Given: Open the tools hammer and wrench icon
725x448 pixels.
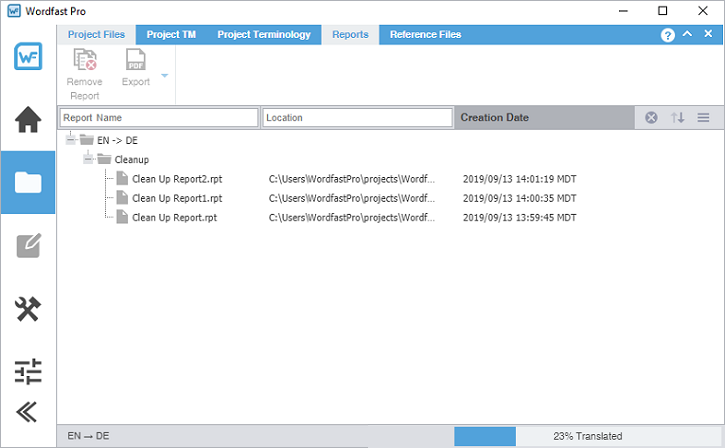Looking at the screenshot, I should coord(28,309).
